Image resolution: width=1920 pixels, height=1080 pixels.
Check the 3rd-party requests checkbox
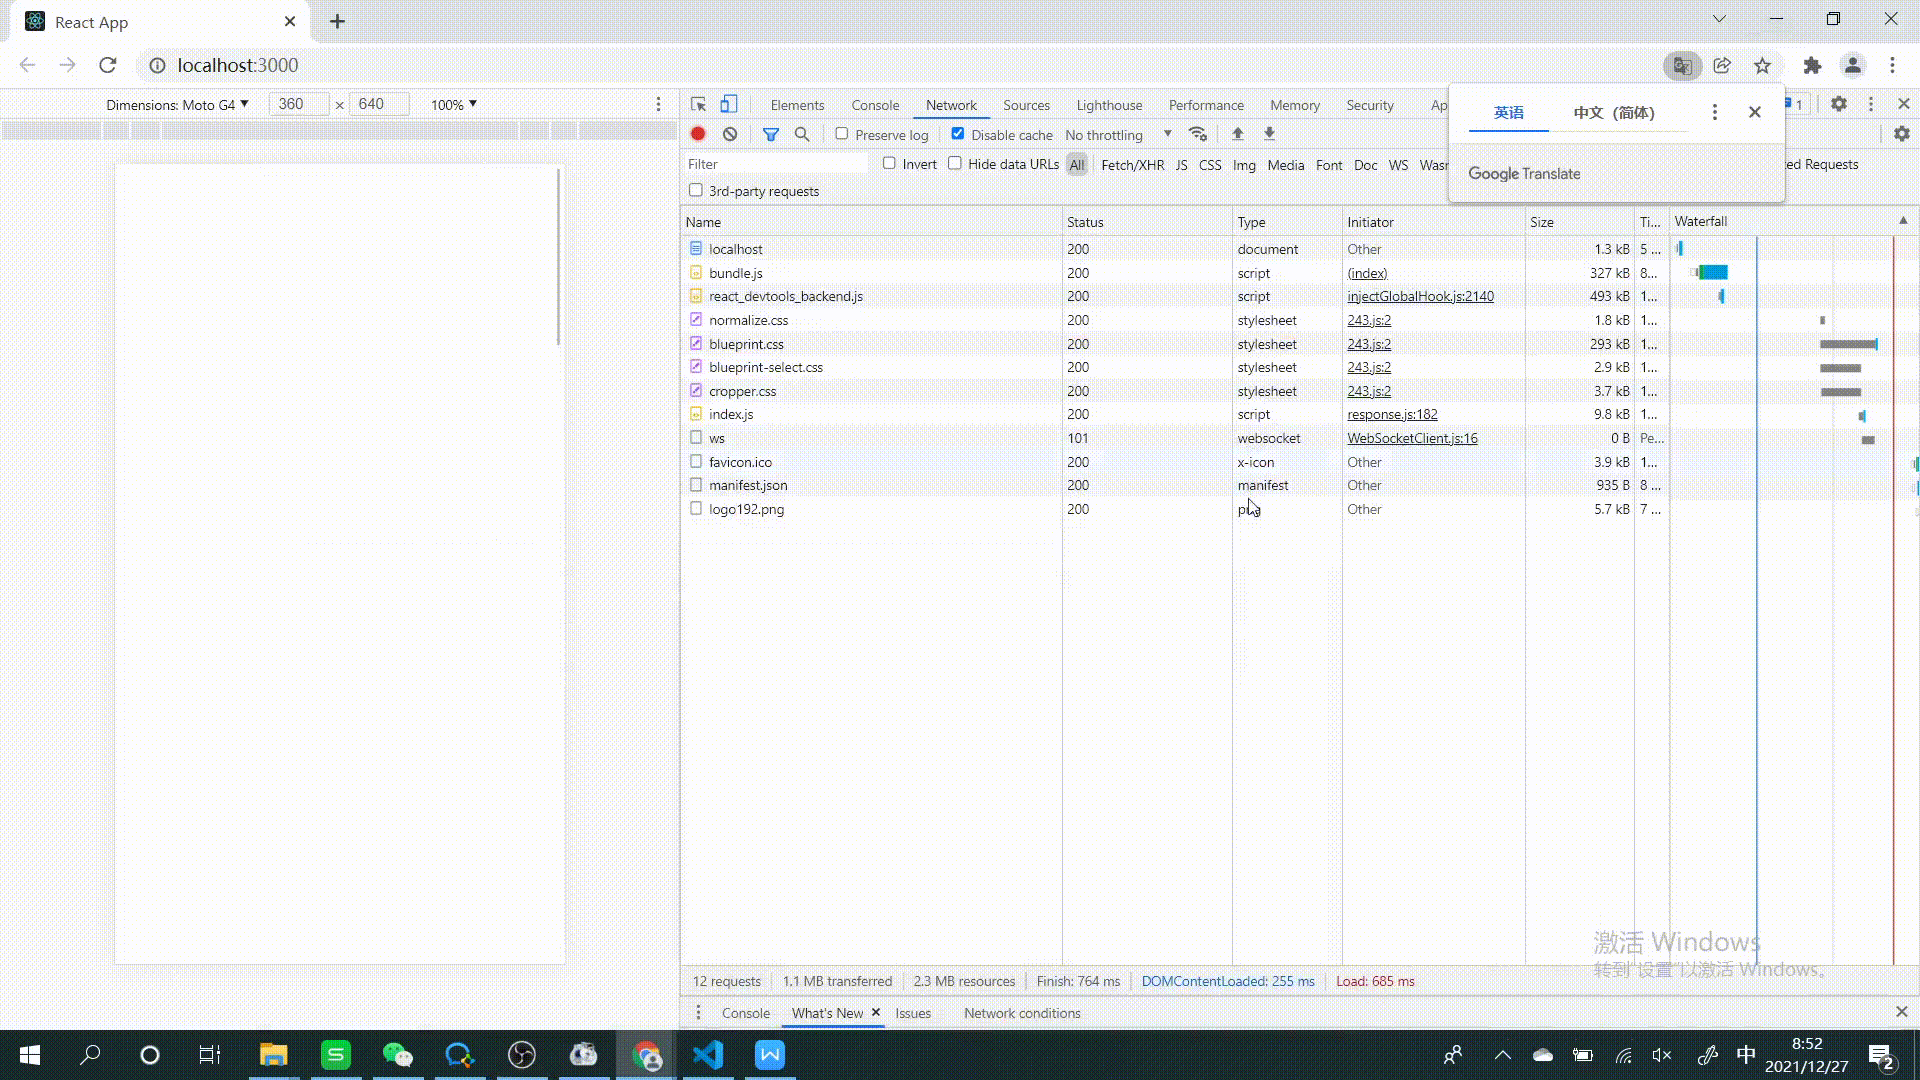click(x=696, y=190)
